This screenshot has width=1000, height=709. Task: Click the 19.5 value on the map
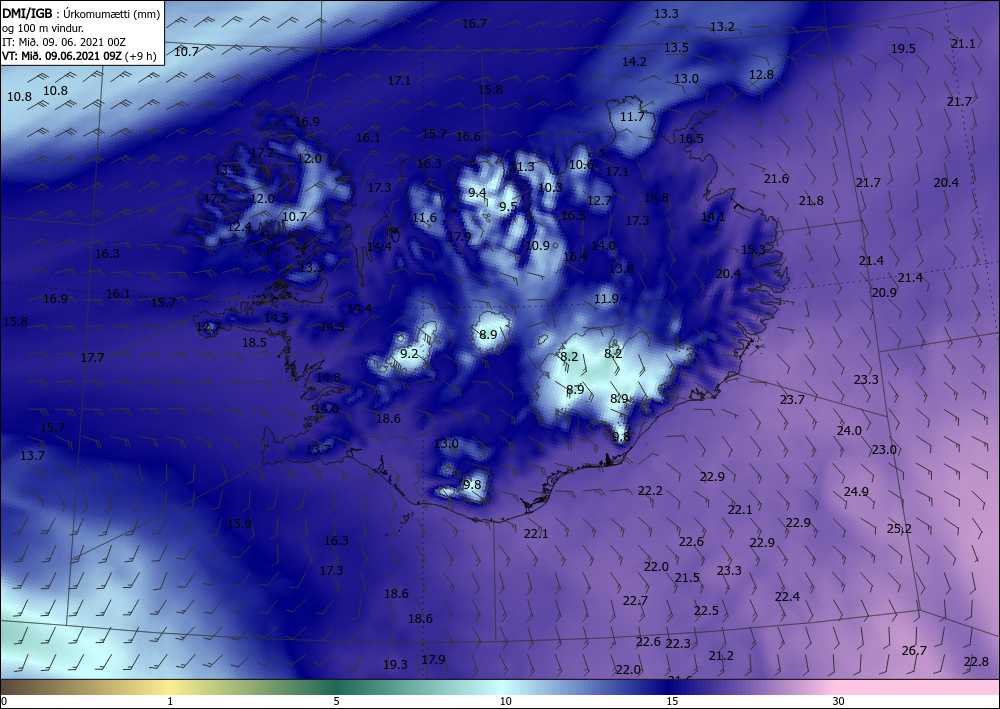(903, 48)
